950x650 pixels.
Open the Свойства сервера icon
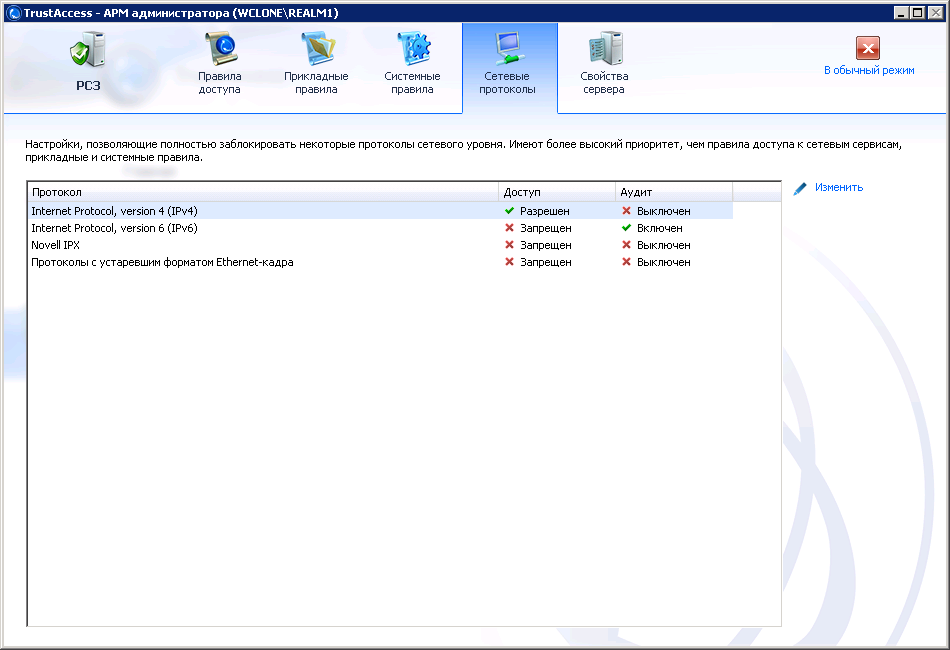click(x=604, y=49)
